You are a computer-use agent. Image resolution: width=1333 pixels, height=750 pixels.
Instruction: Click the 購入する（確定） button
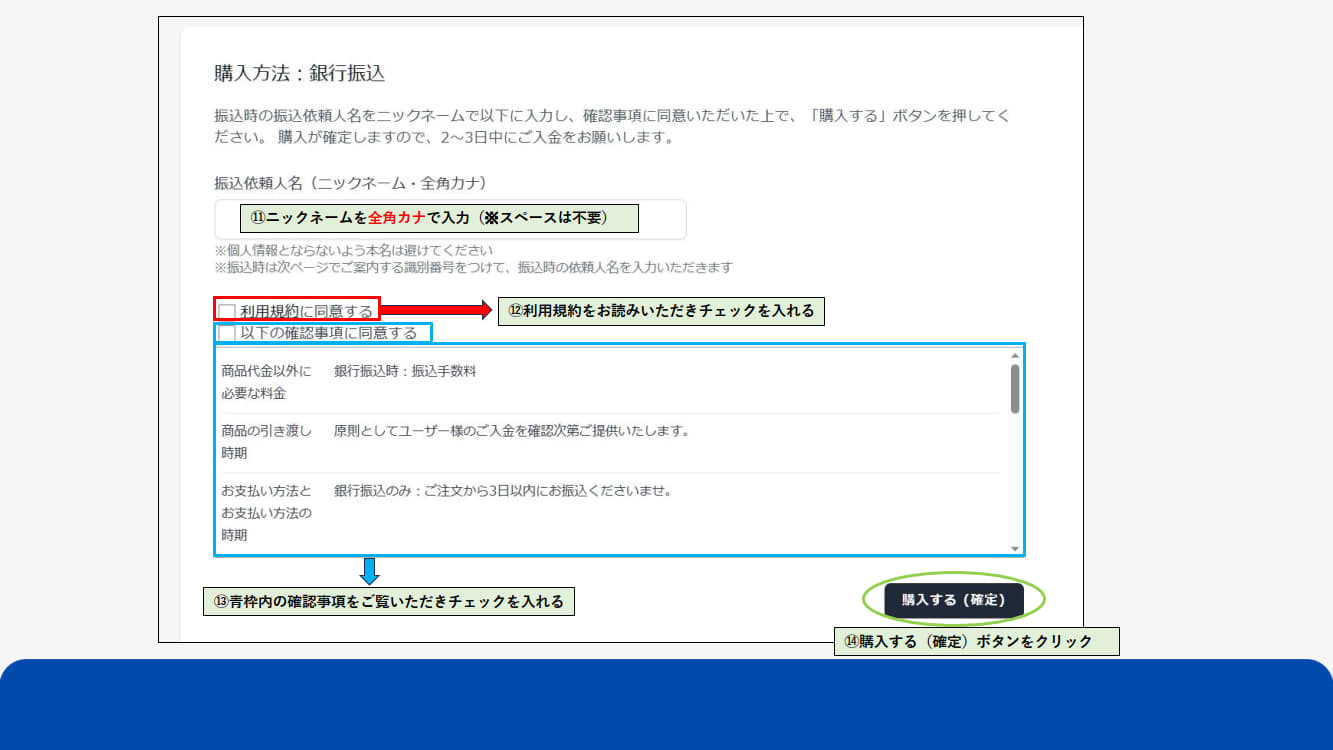(x=954, y=600)
